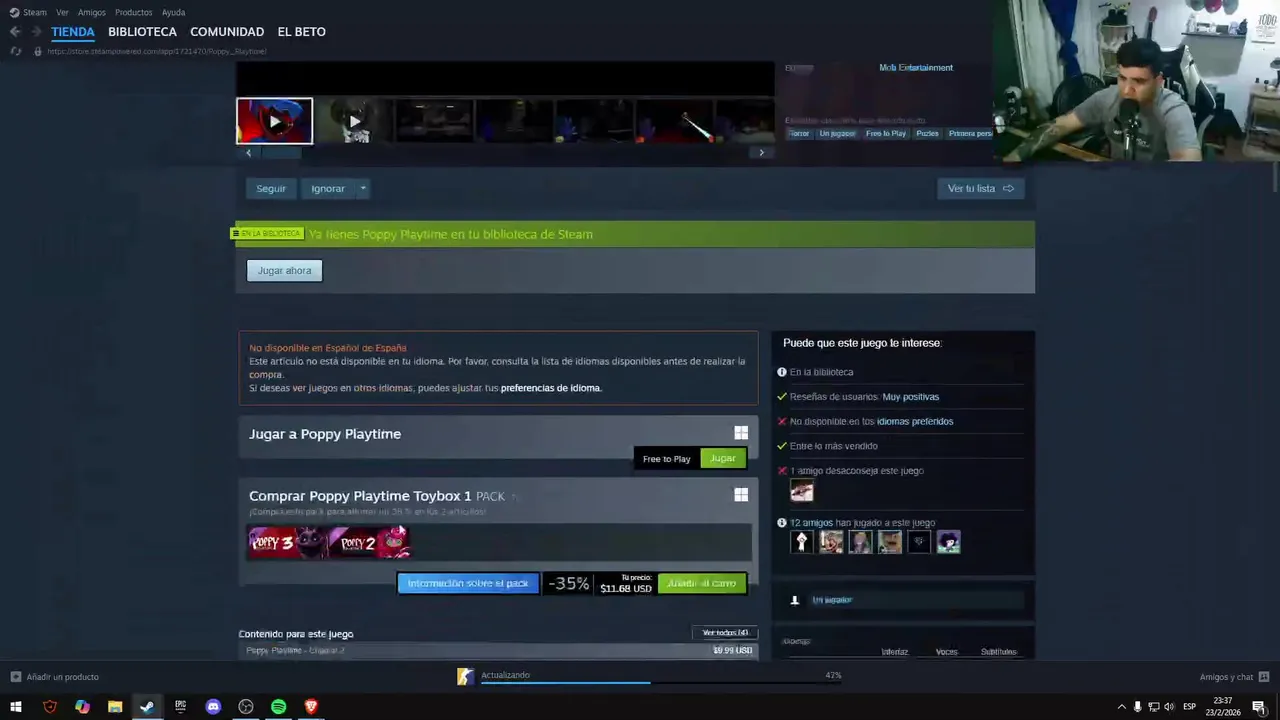The image size is (1280, 720).
Task: Click the green Jugar button for Poppy Playtime
Action: click(723, 459)
